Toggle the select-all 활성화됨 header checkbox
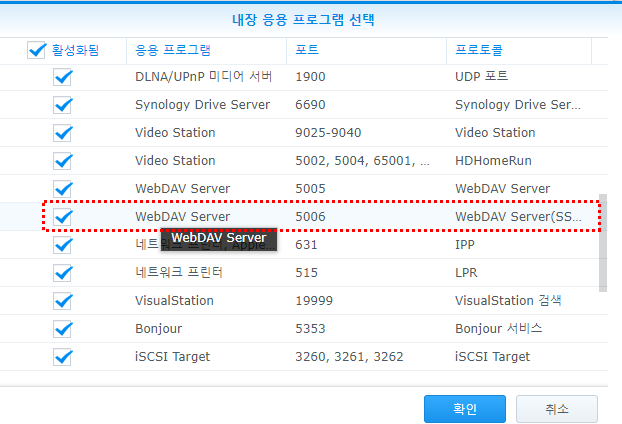Screen dimensions: 622x424 point(37,49)
